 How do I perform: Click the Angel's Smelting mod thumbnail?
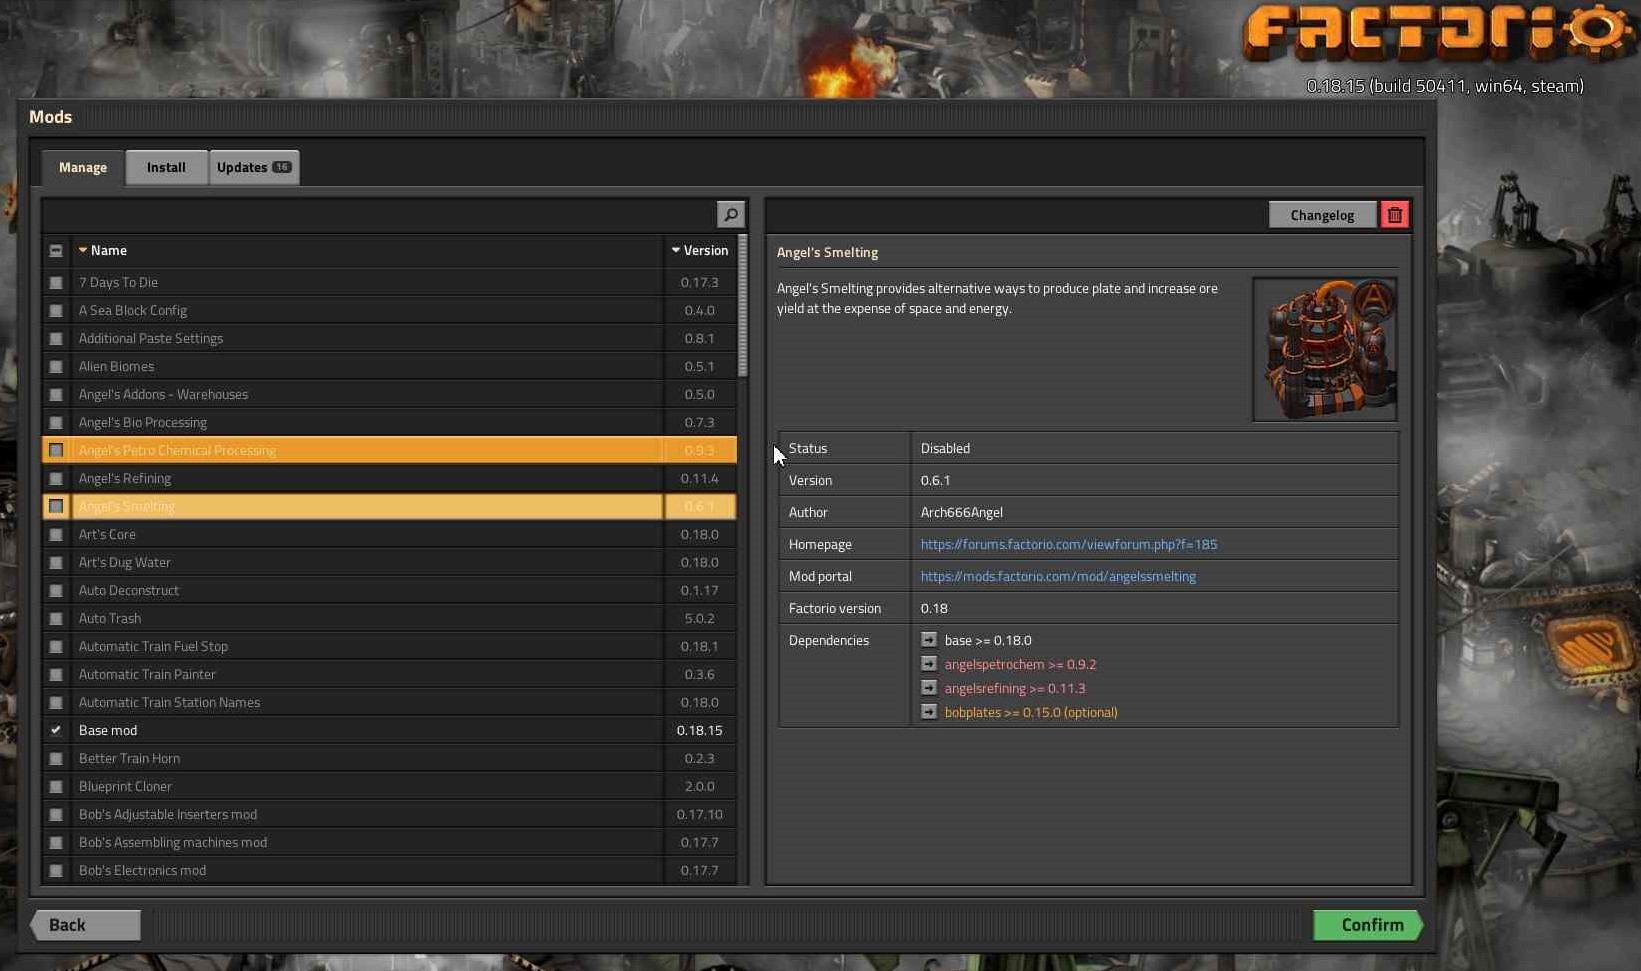tap(1324, 349)
